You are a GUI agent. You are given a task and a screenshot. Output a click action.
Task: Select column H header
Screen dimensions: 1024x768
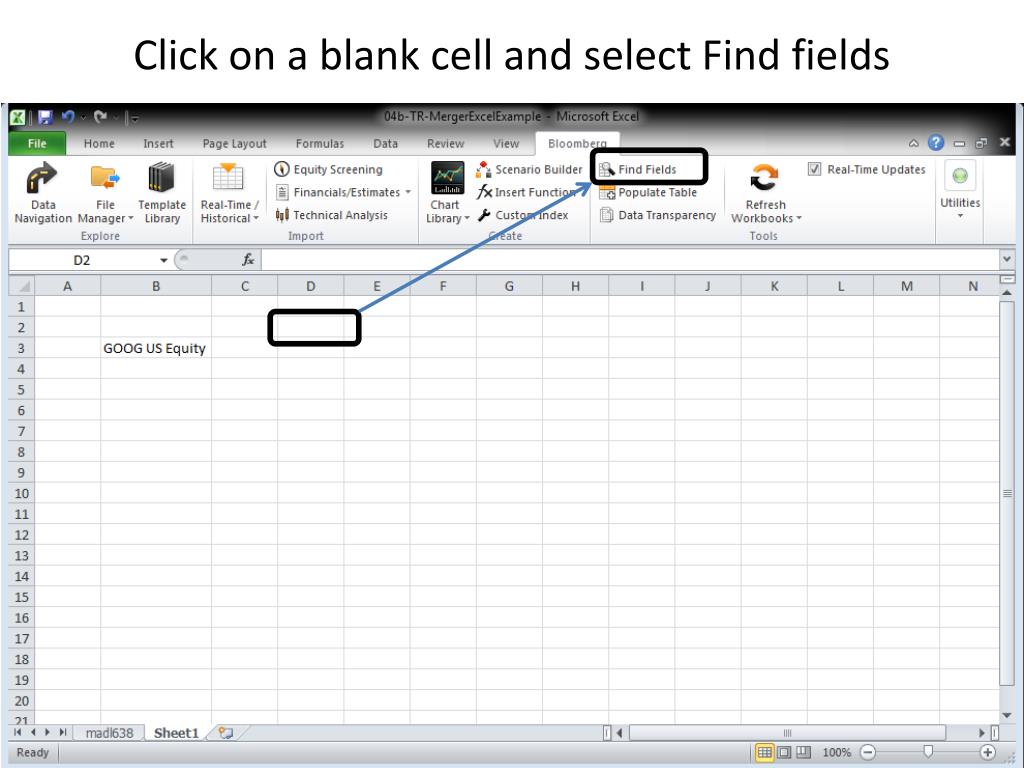pyautogui.click(x=575, y=286)
